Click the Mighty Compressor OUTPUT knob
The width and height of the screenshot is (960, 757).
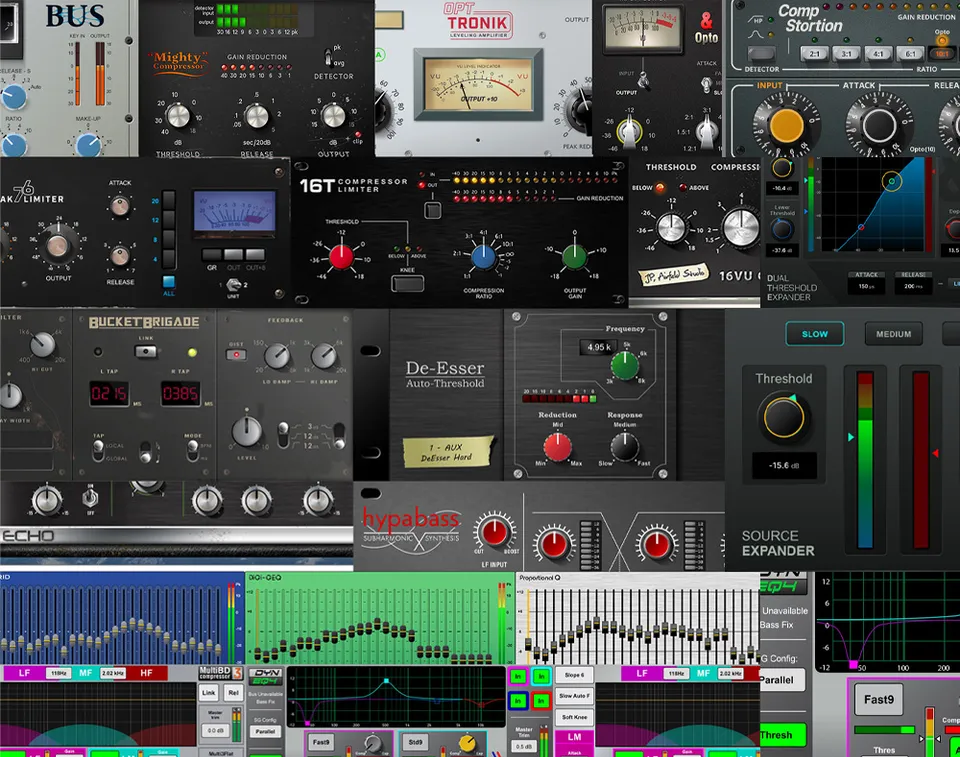334,115
